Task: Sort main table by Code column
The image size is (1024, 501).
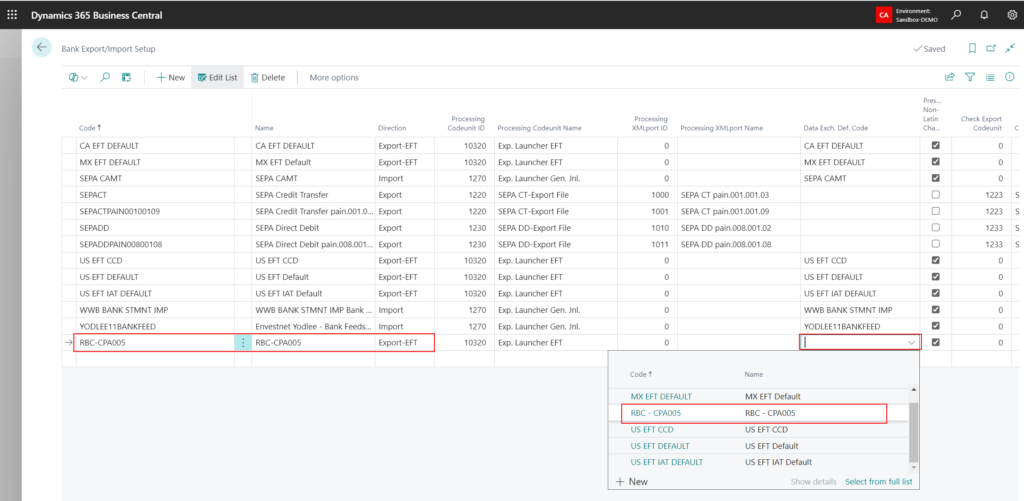Action: click(90, 128)
